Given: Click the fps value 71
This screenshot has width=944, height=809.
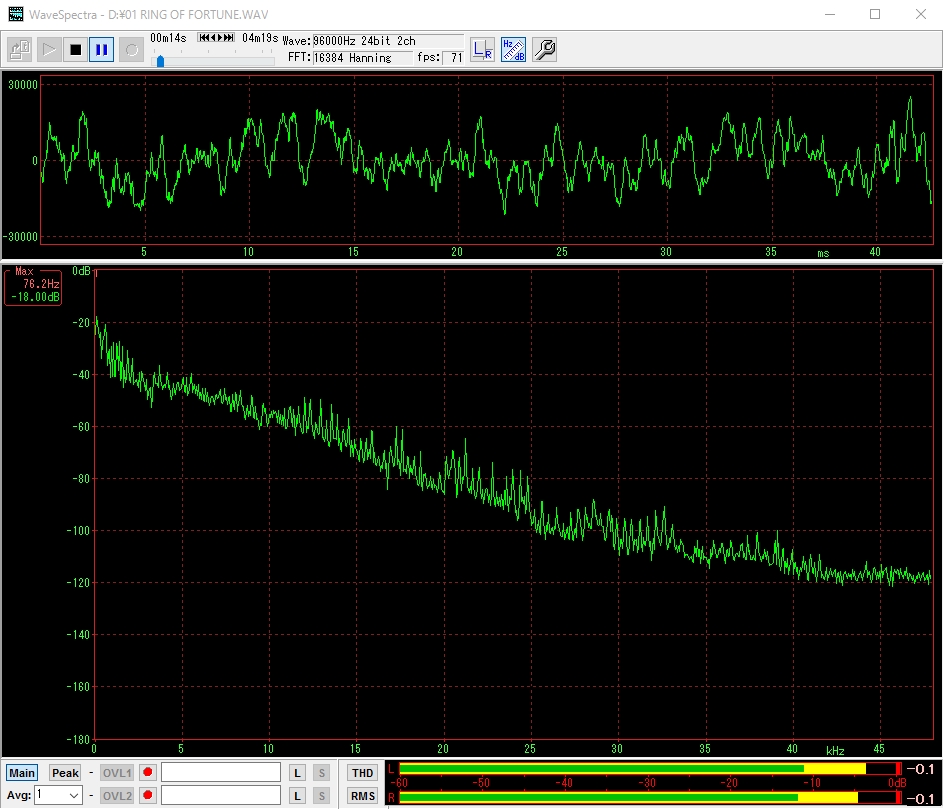Looking at the screenshot, I should pyautogui.click(x=453, y=58).
